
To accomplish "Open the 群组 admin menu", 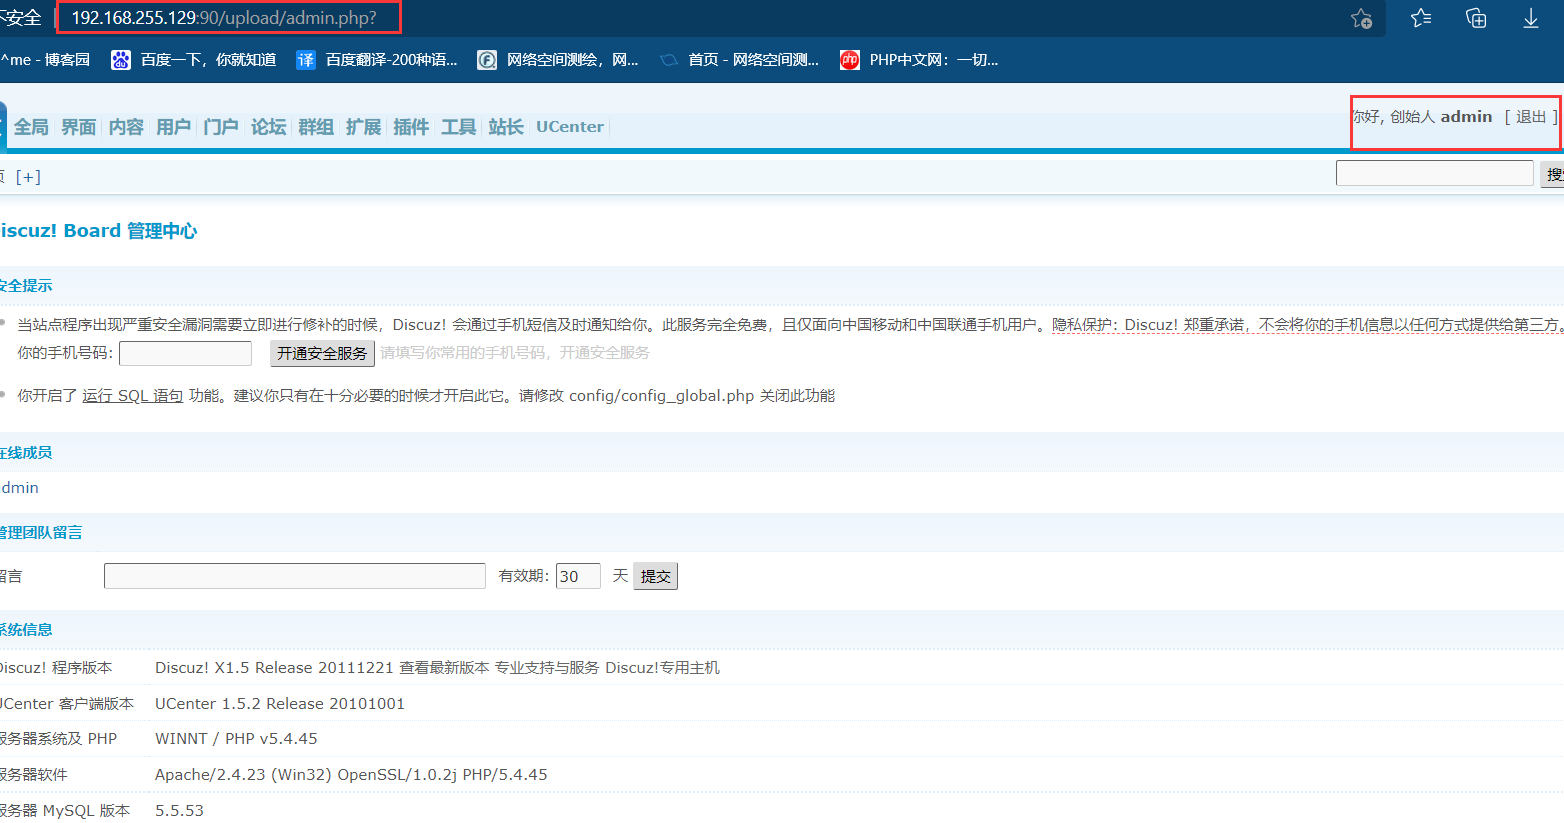I will 316,127.
